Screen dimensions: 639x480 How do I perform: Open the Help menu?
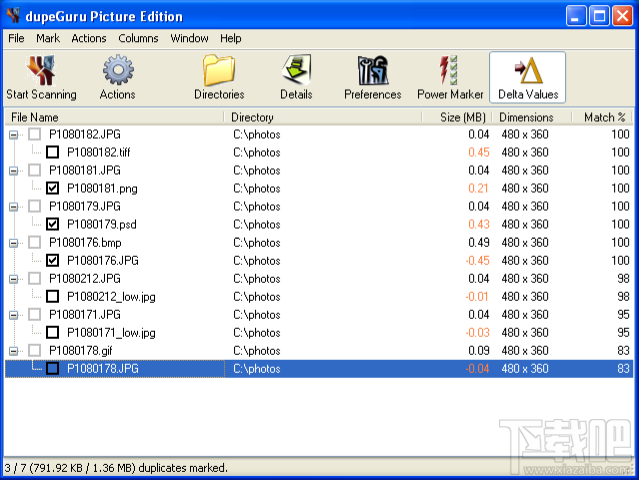[231, 38]
